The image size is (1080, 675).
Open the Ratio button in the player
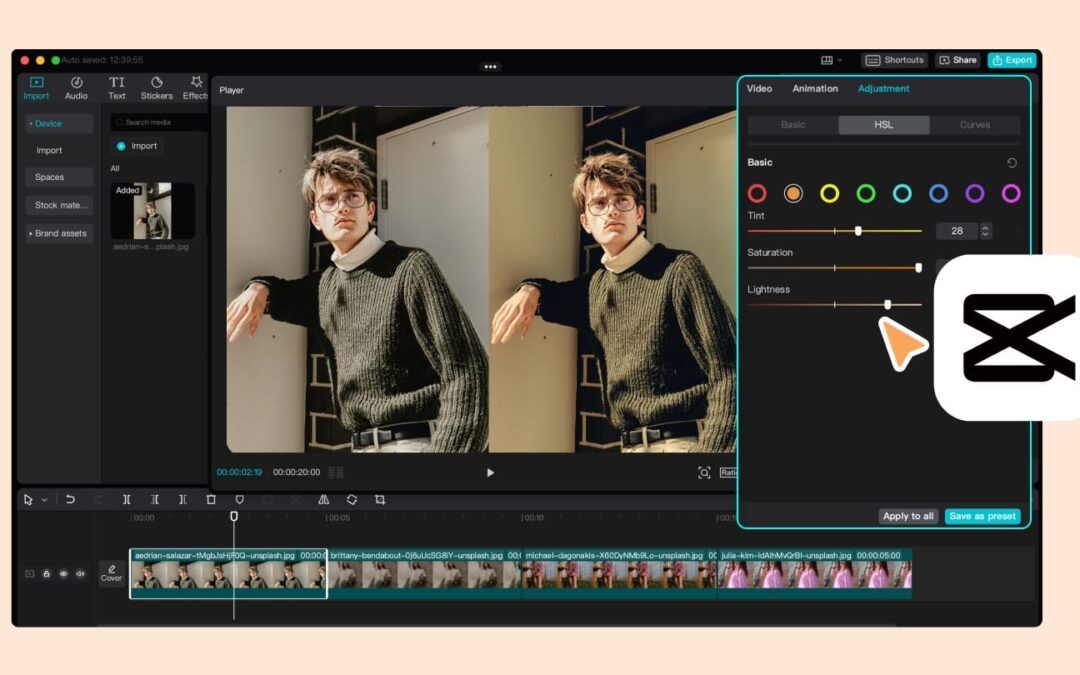coord(727,472)
